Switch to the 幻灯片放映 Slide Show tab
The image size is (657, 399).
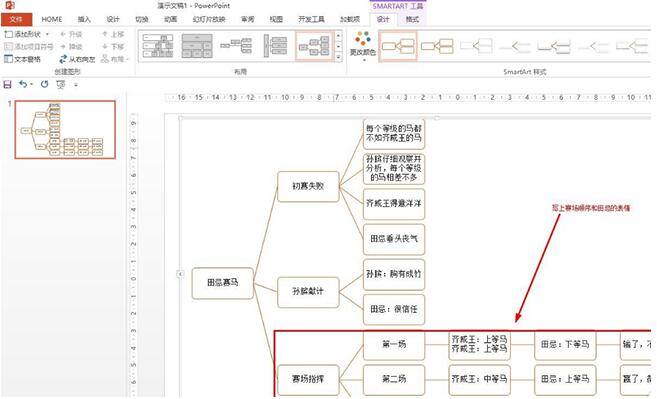click(209, 19)
